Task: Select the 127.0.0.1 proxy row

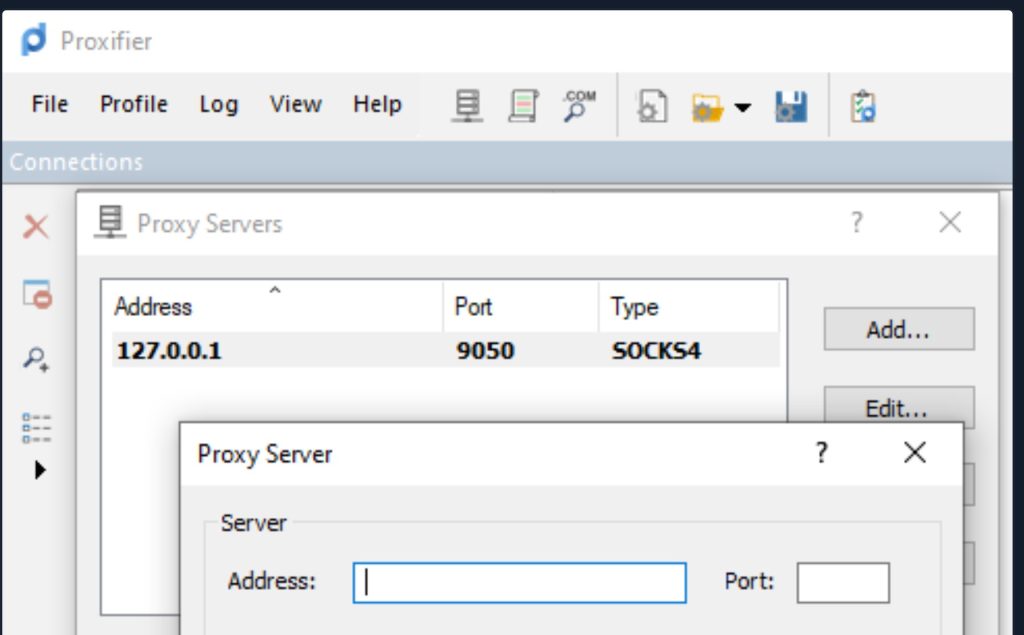Action: click(x=446, y=350)
